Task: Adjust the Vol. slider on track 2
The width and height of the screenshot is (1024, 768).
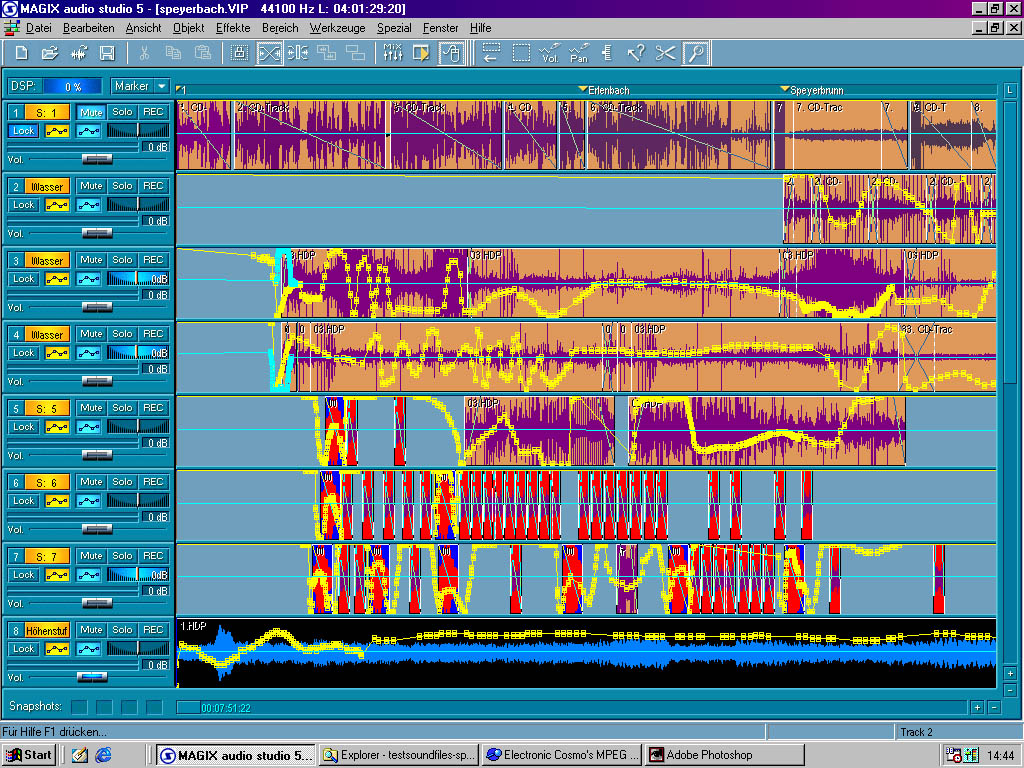Action: pyautogui.click(x=96, y=233)
